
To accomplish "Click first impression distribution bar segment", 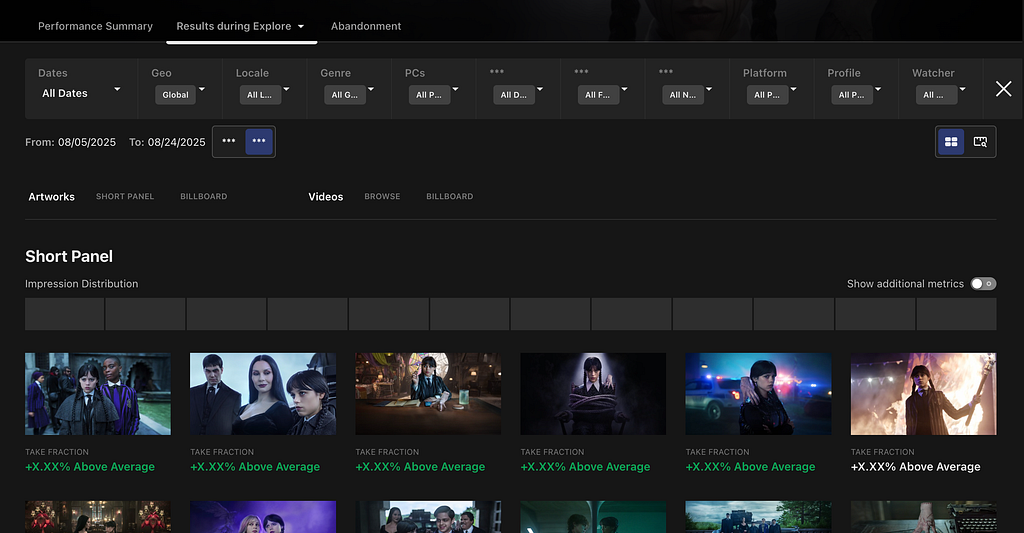I will (65, 314).
